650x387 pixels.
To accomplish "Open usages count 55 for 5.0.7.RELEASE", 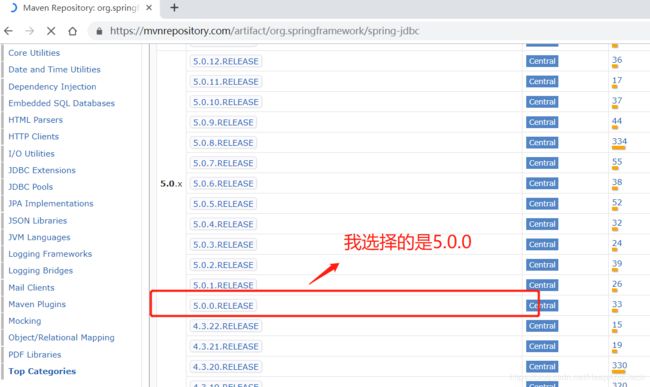I will coord(617,162).
